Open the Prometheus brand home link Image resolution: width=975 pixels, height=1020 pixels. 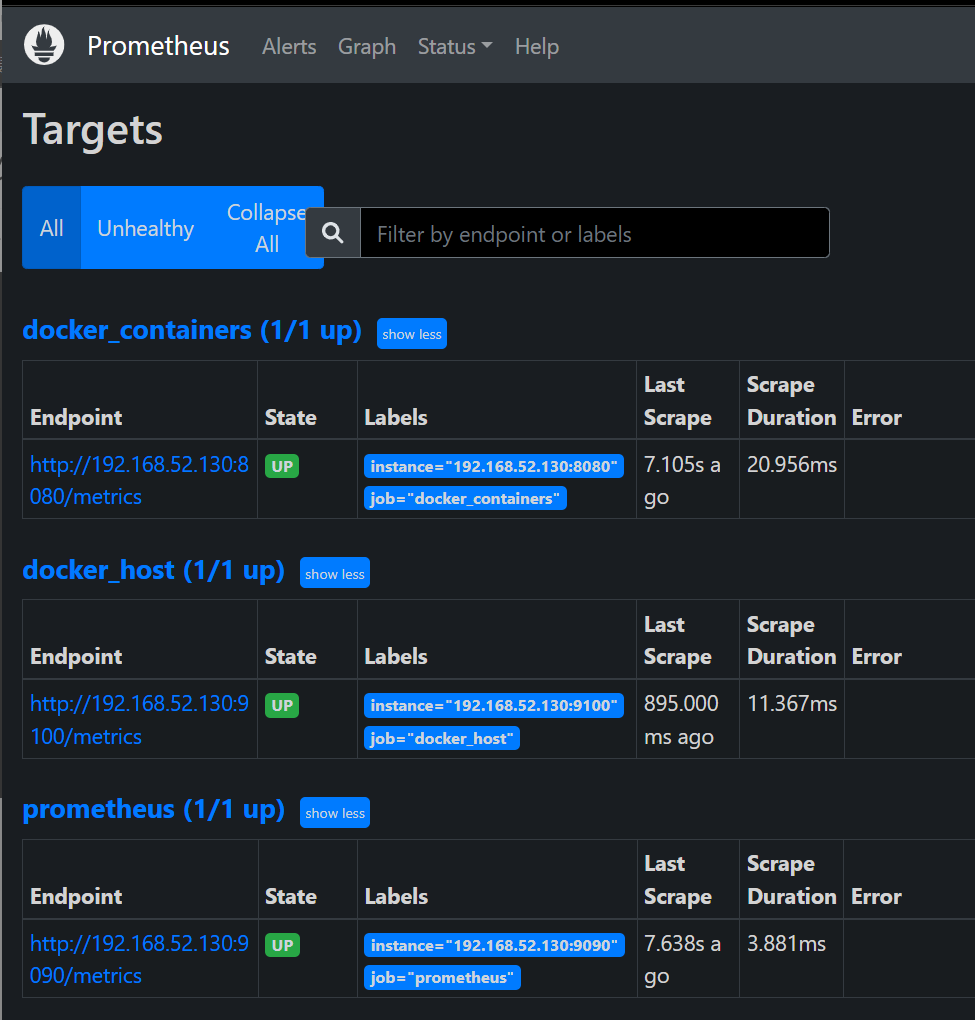point(158,46)
